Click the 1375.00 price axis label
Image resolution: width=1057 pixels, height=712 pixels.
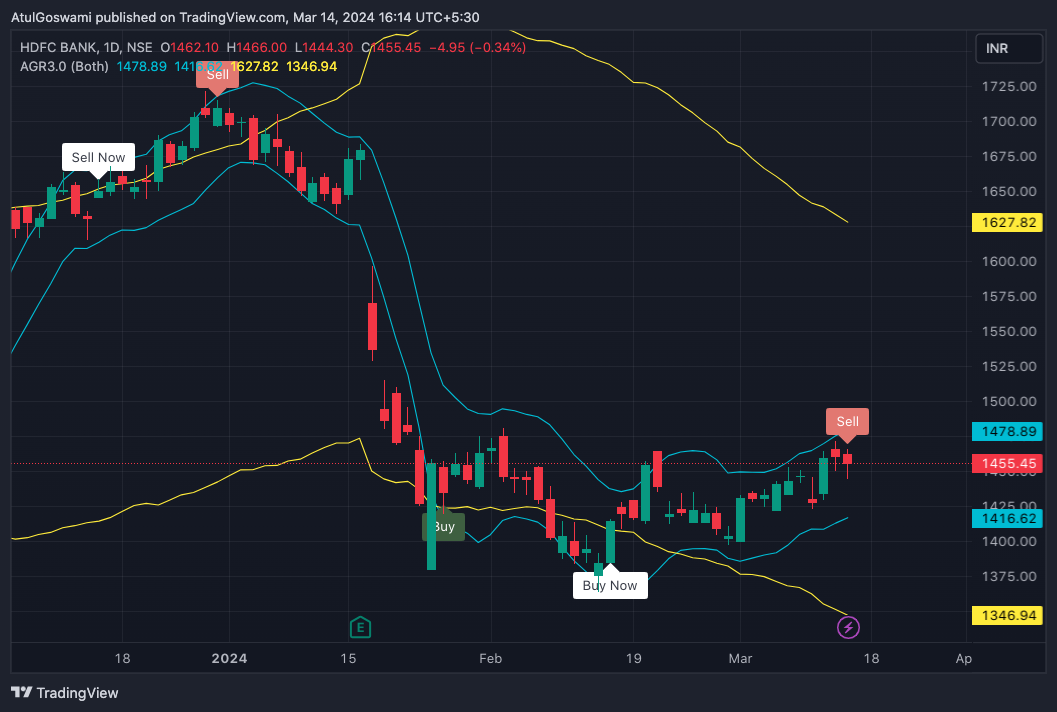1009,576
